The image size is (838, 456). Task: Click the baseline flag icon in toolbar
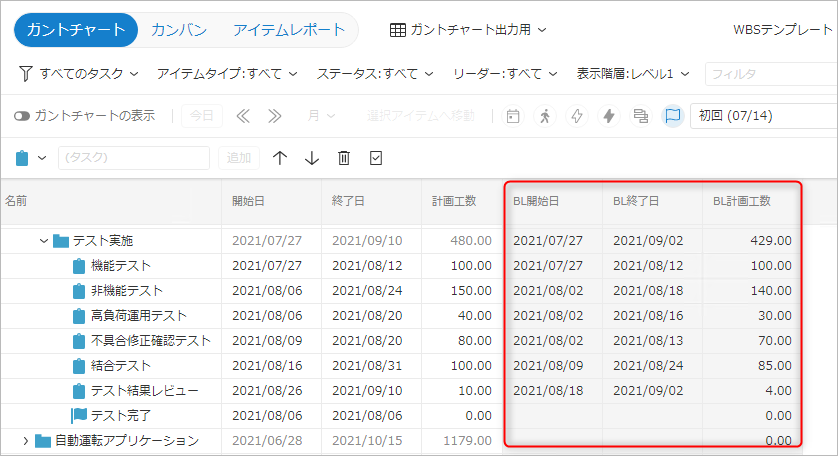672,116
